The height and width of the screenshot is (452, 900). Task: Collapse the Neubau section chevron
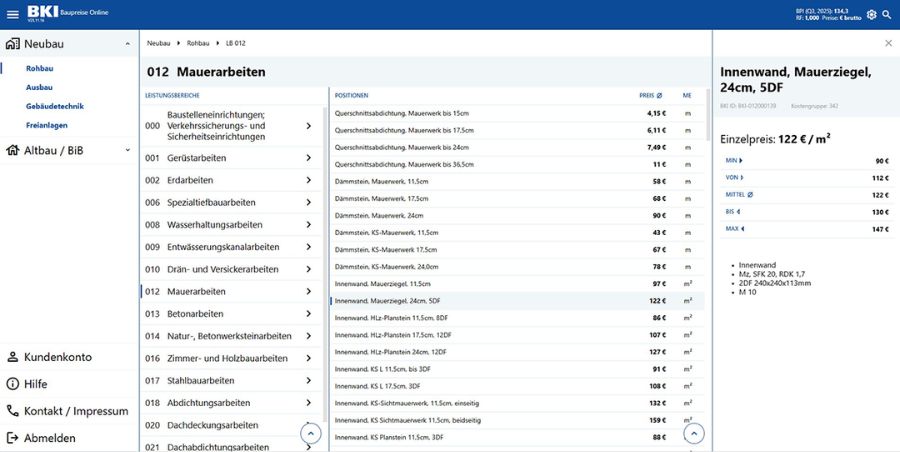tap(127, 44)
